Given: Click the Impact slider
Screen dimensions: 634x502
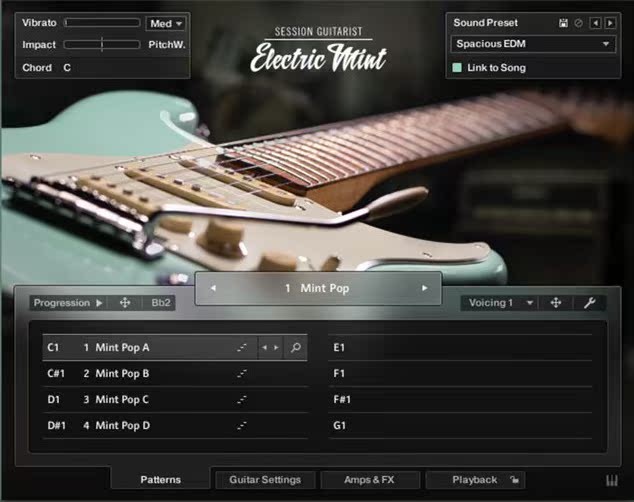Looking at the screenshot, I should tap(102, 45).
